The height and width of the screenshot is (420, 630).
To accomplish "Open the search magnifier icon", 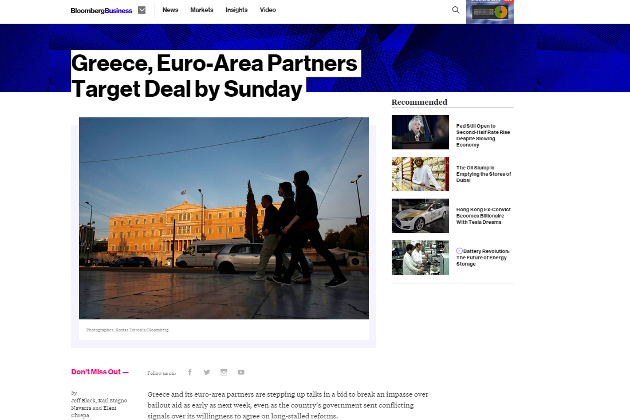I will click(455, 10).
